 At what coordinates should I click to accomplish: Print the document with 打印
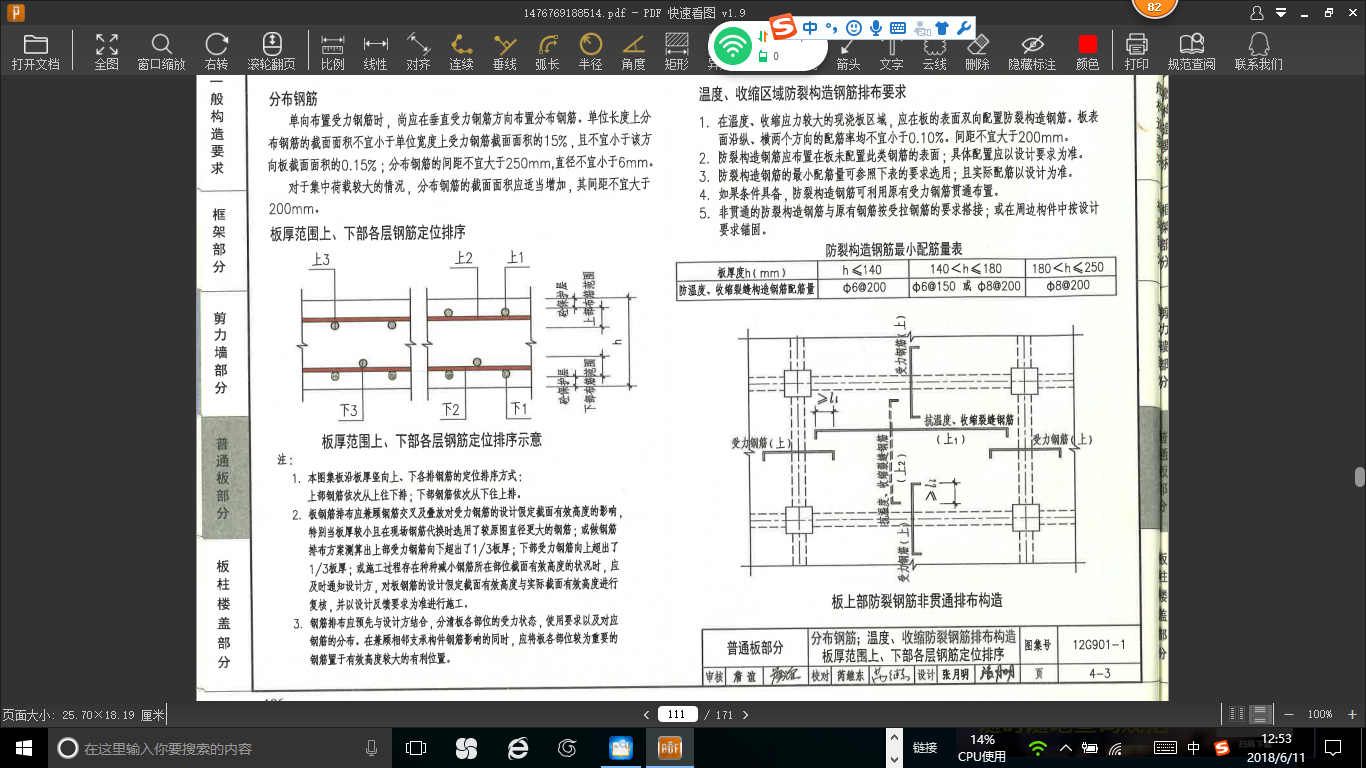coord(1136,52)
